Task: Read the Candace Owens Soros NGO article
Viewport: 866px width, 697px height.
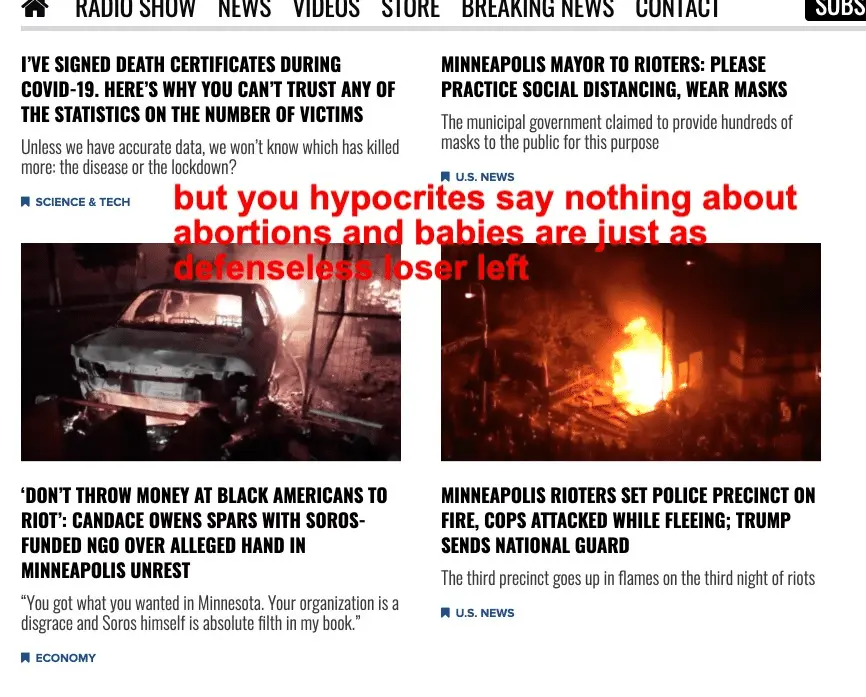Action: pos(204,532)
